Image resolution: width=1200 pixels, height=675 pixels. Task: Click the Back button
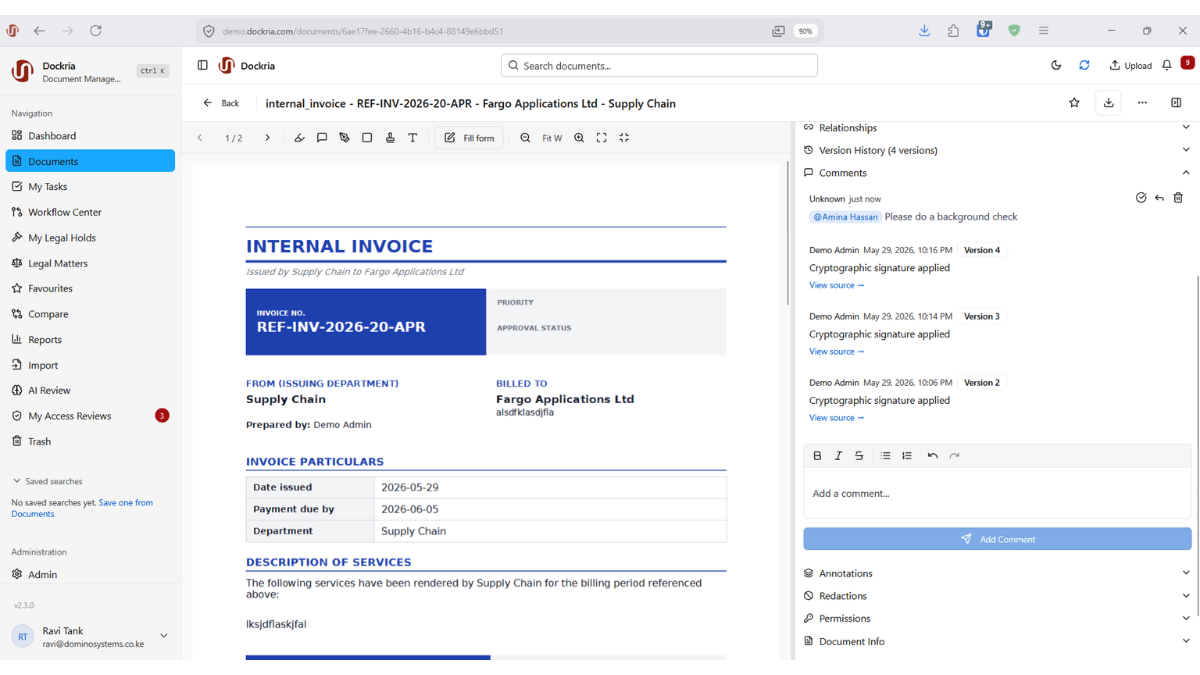(221, 103)
